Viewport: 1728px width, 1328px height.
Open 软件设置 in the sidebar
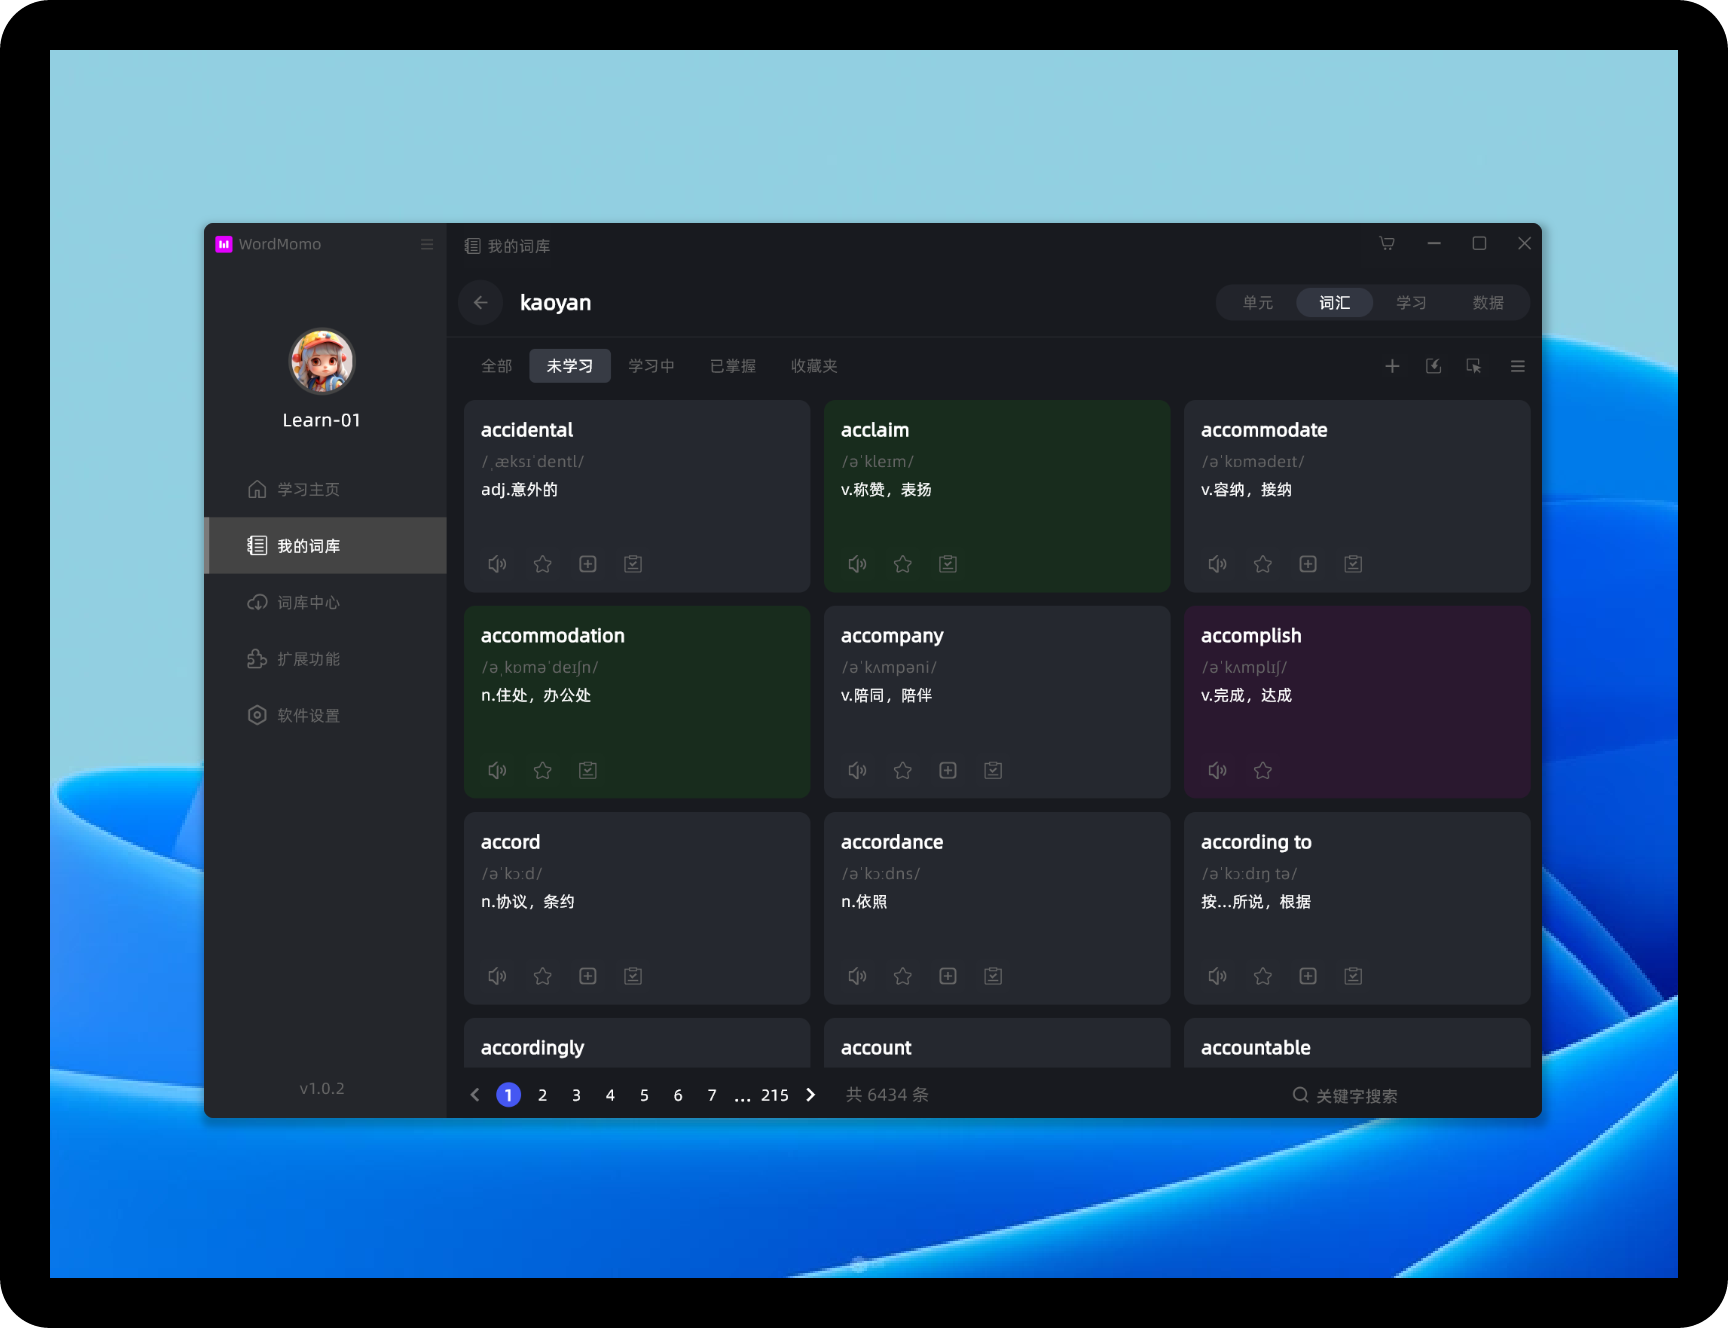click(x=326, y=715)
